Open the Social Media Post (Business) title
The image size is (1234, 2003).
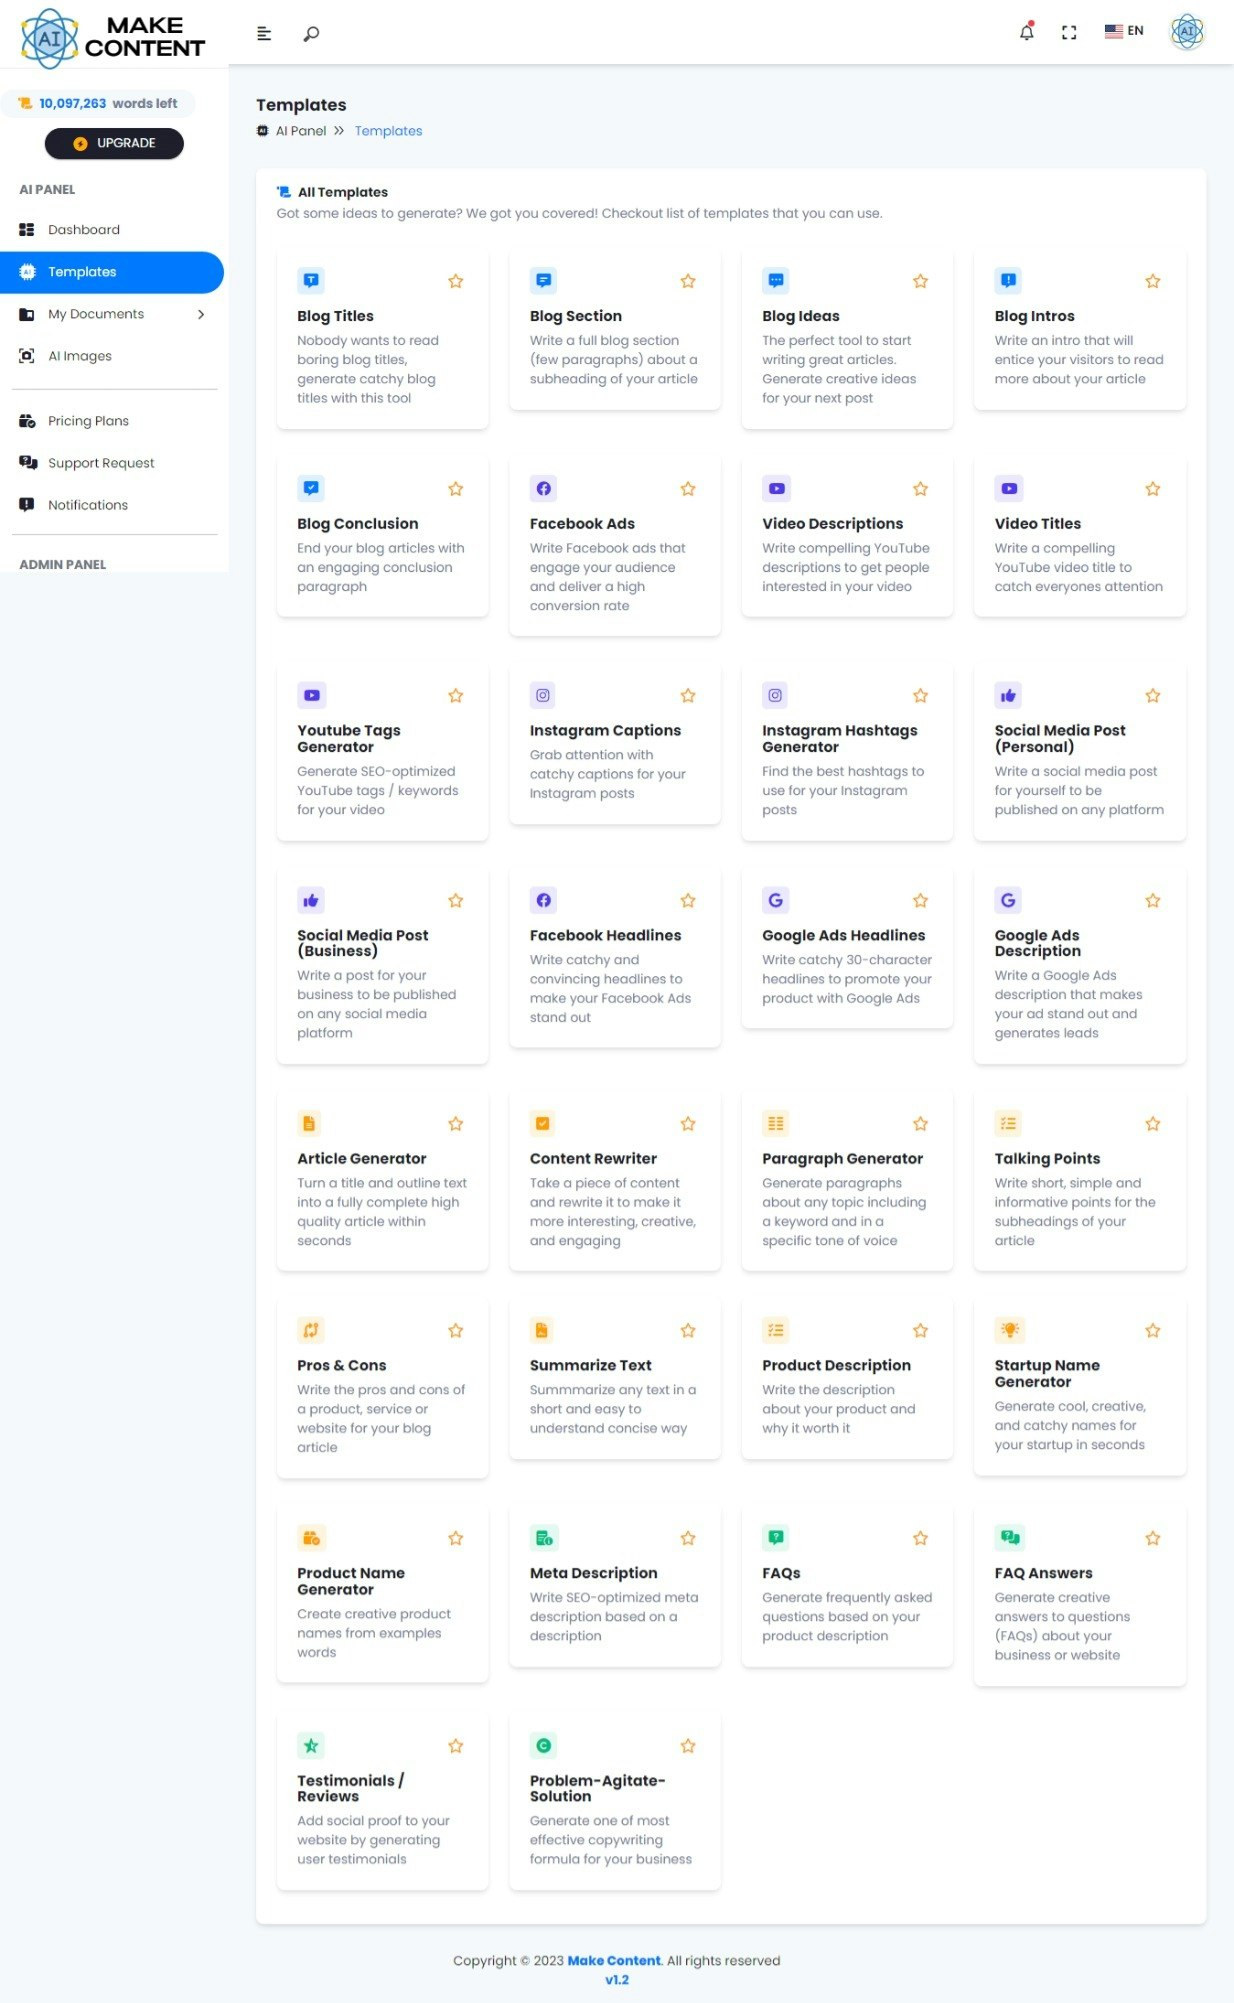363,943
